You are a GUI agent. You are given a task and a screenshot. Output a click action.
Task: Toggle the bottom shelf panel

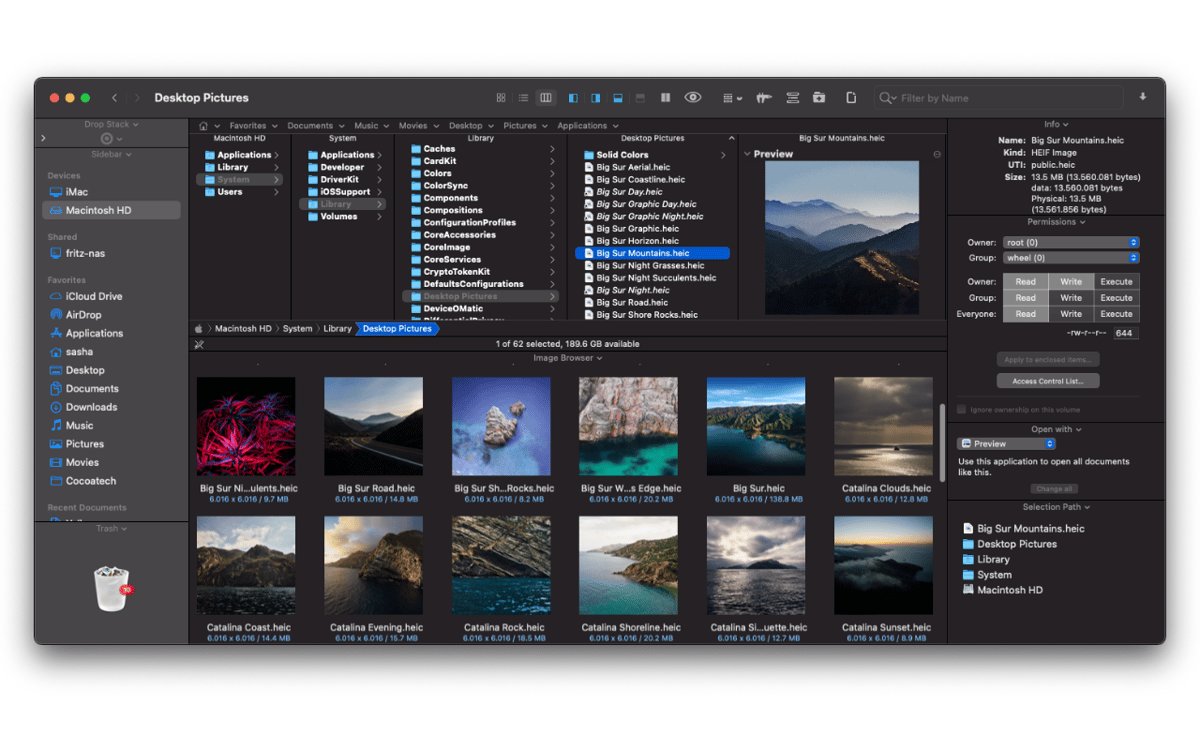[618, 98]
